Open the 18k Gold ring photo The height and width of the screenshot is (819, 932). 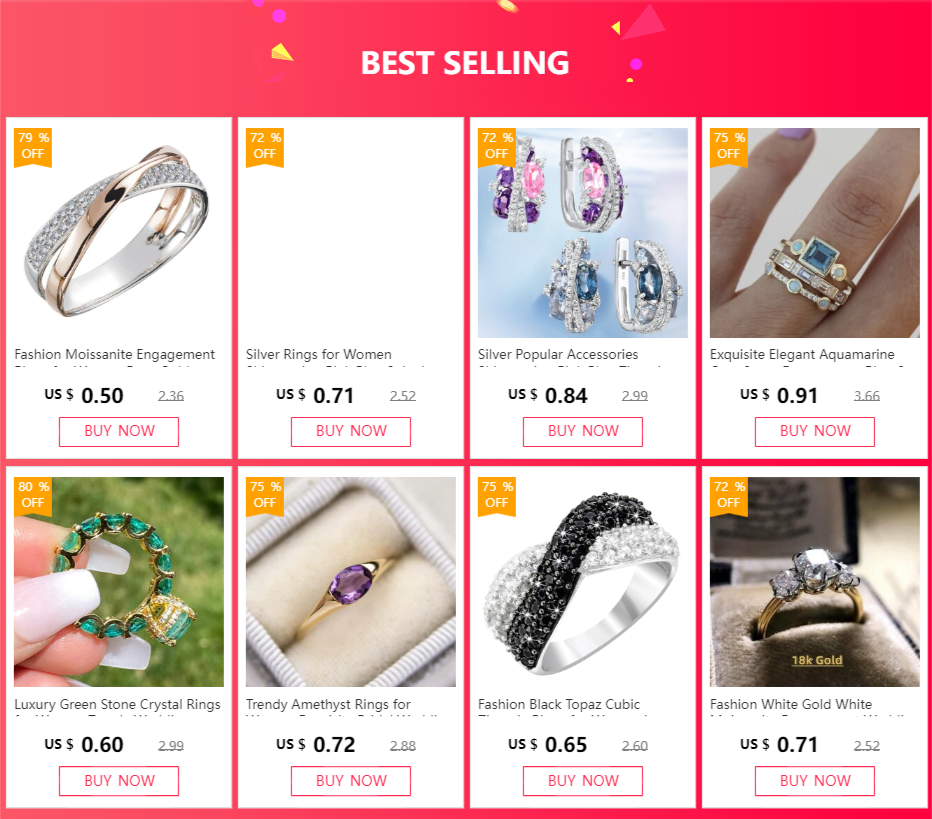click(x=814, y=582)
